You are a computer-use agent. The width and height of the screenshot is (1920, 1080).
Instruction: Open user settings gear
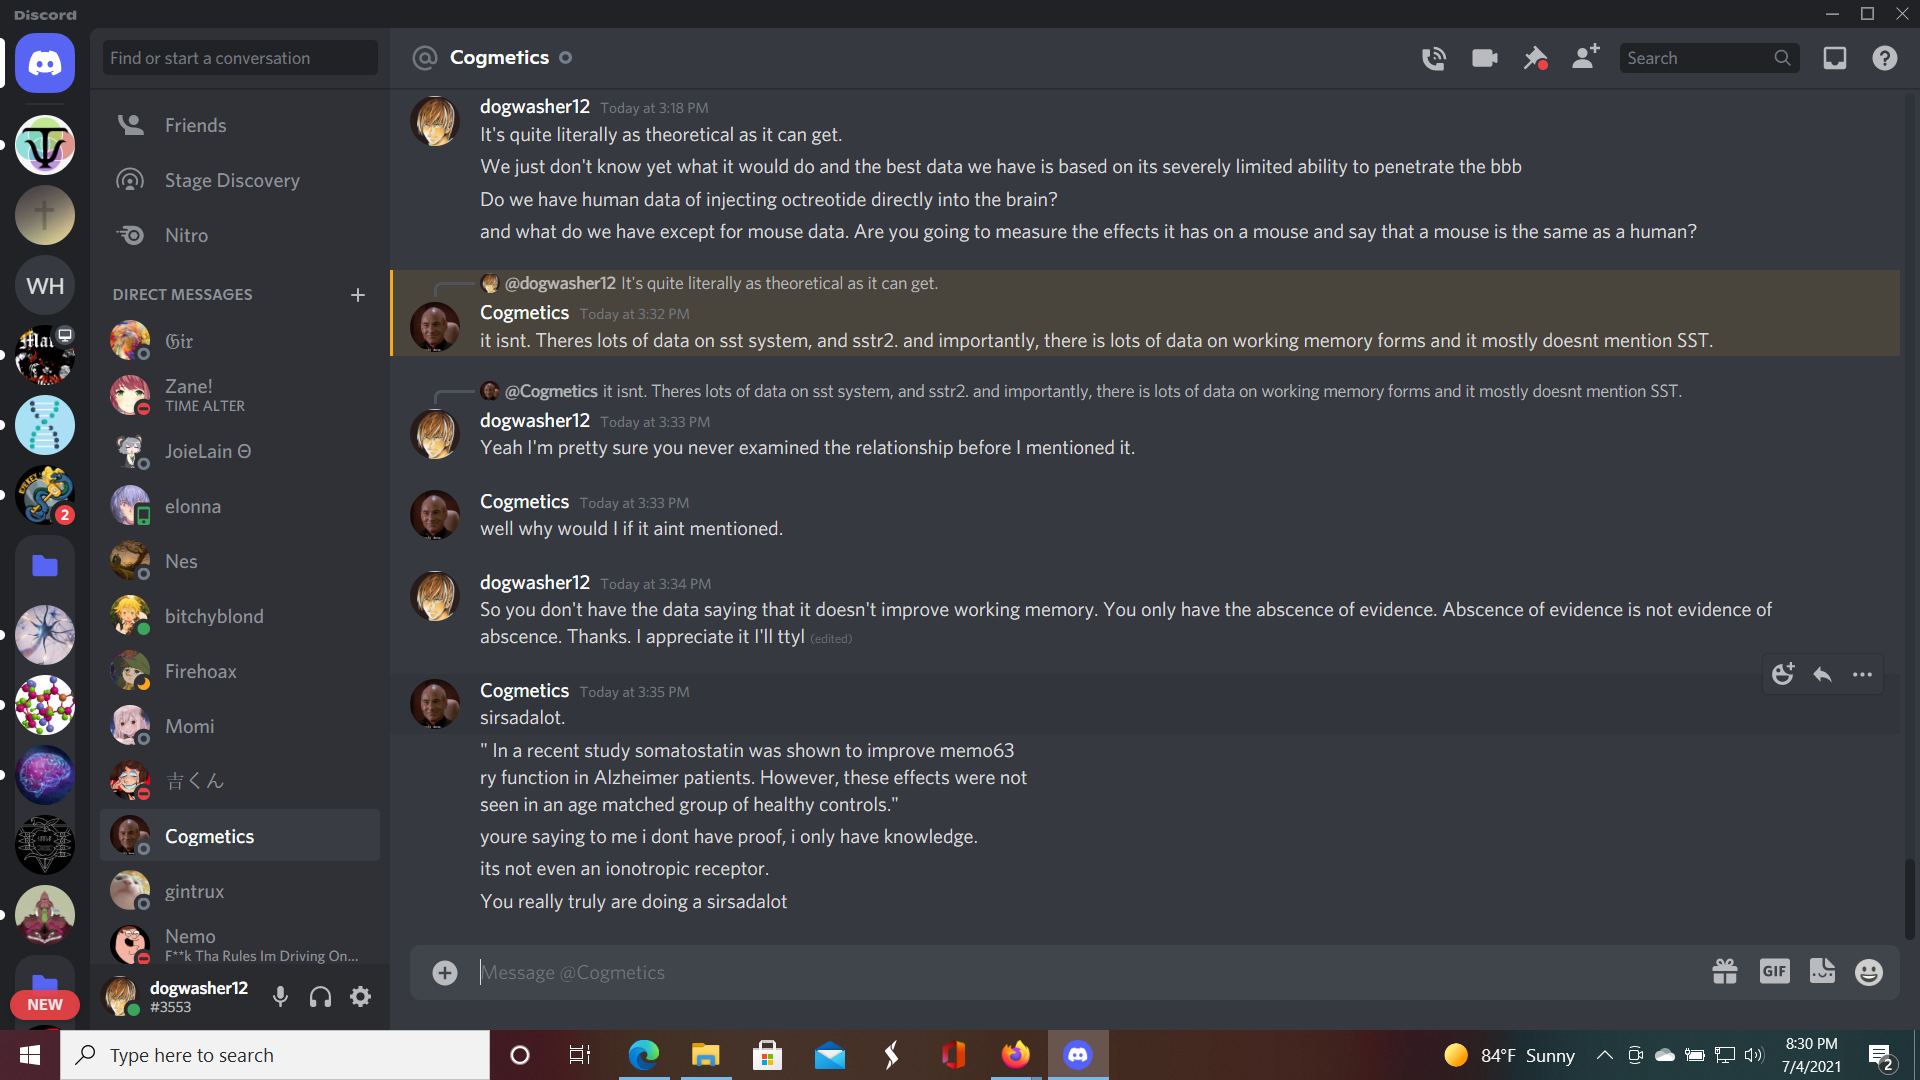360,997
